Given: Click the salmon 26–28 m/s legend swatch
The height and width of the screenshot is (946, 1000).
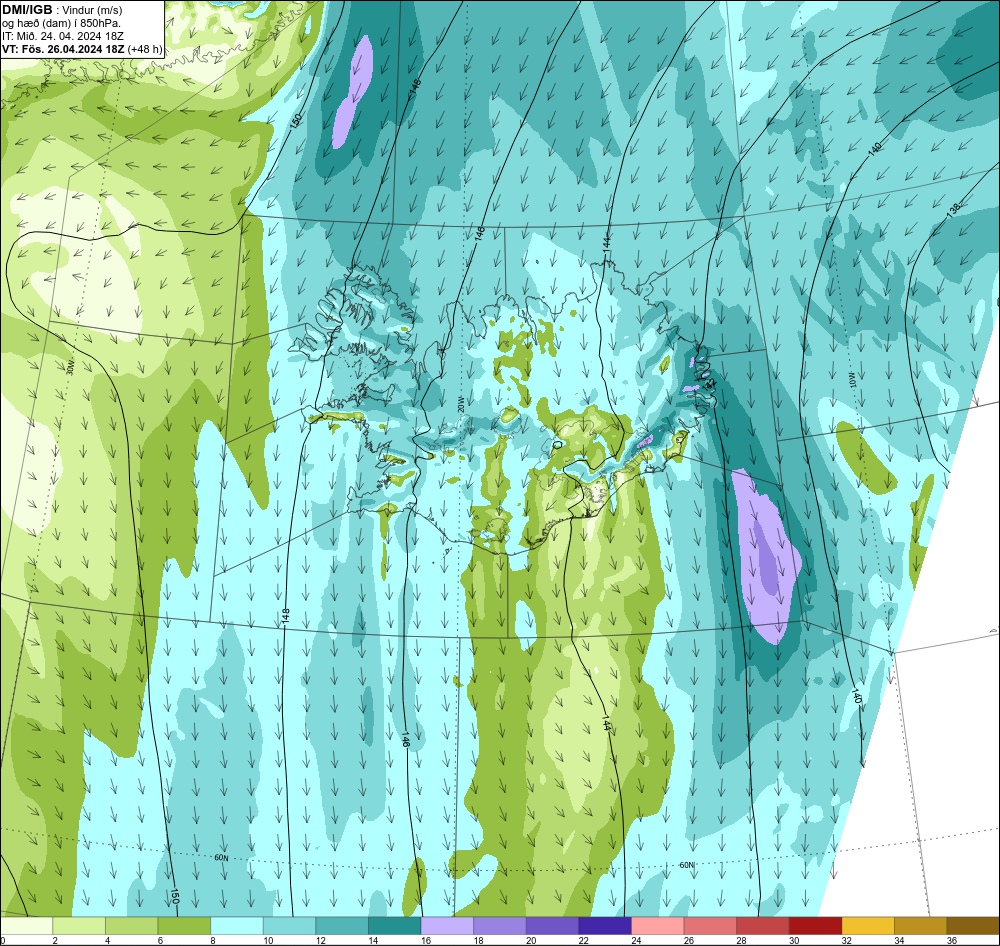Looking at the screenshot, I should [710, 926].
